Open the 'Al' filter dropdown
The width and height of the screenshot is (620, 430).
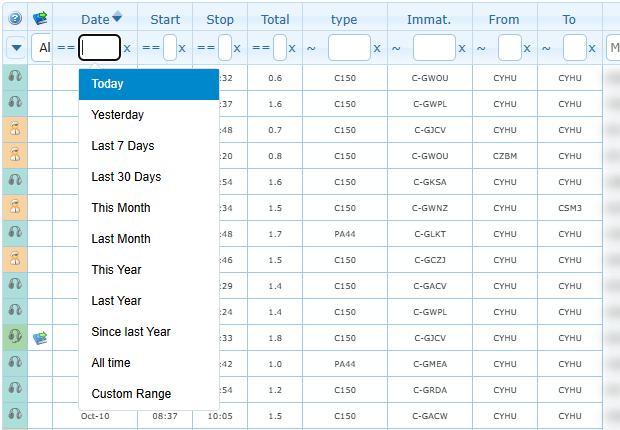[41, 48]
